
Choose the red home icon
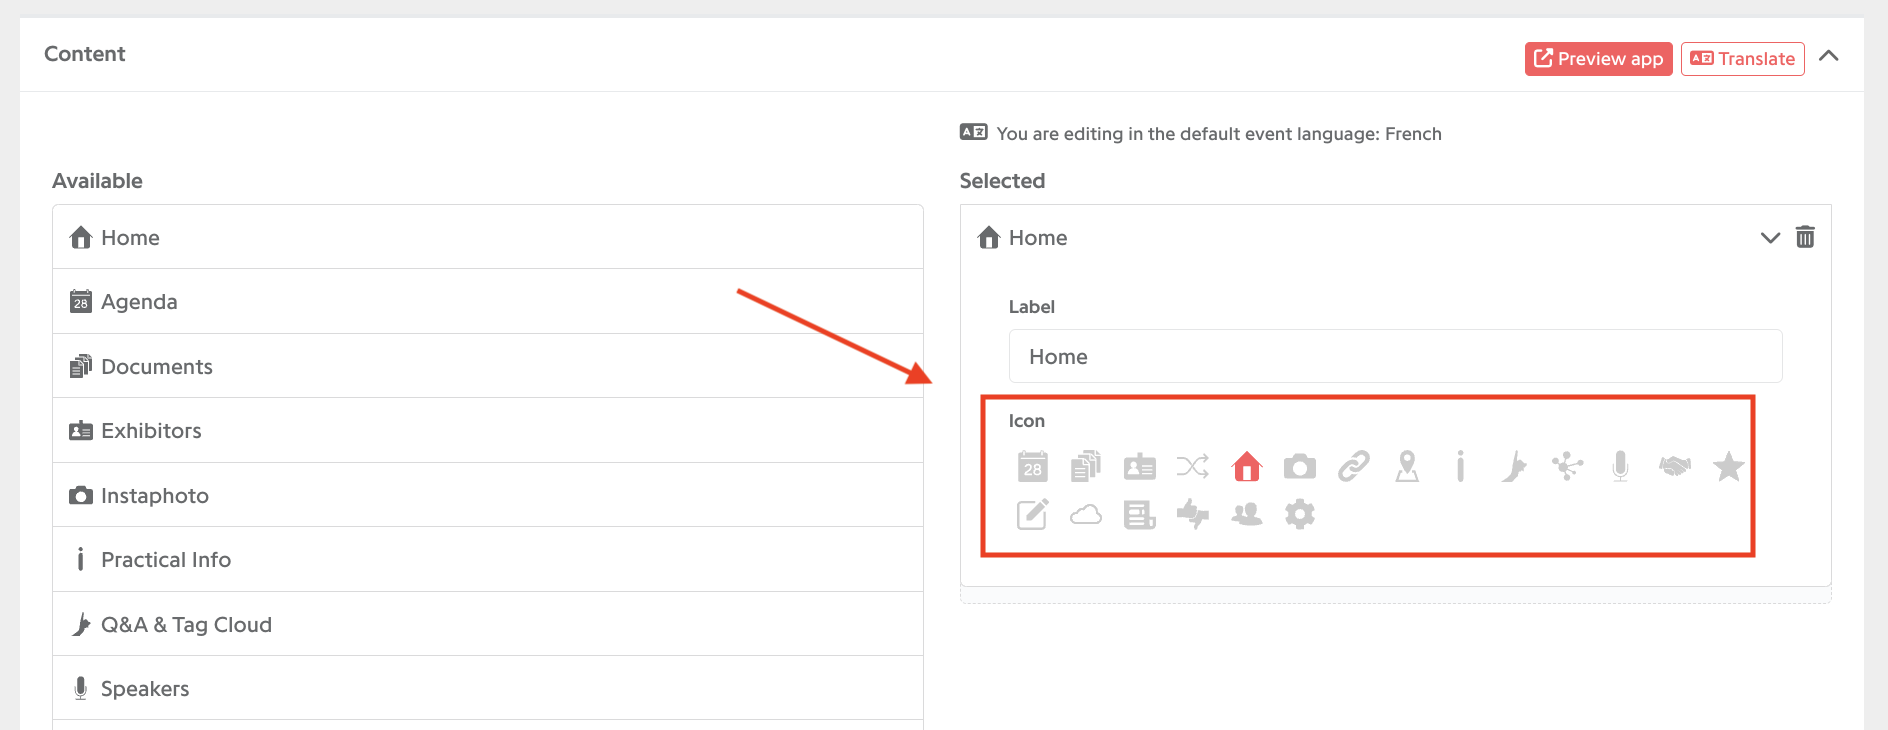coord(1246,466)
